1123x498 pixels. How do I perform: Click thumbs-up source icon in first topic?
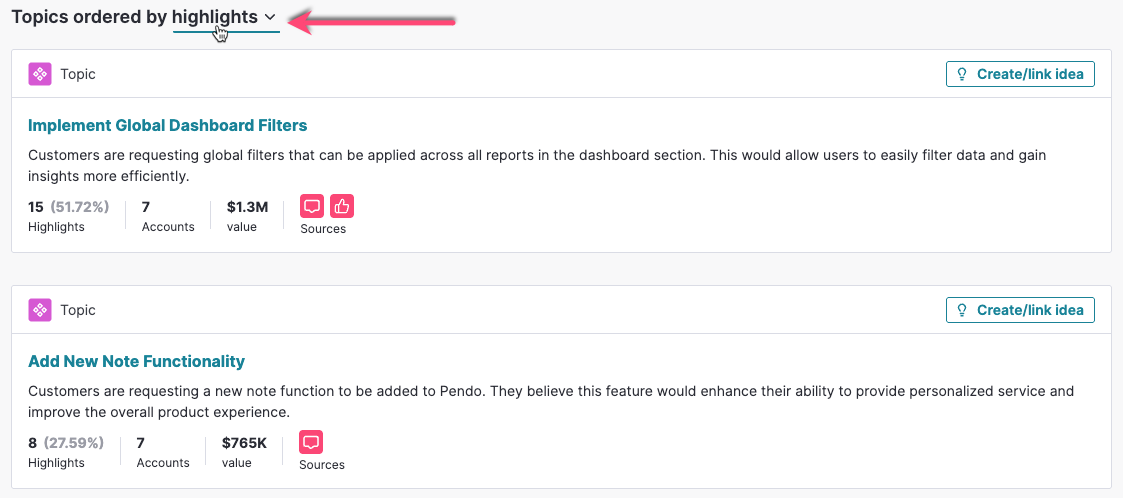tap(342, 206)
